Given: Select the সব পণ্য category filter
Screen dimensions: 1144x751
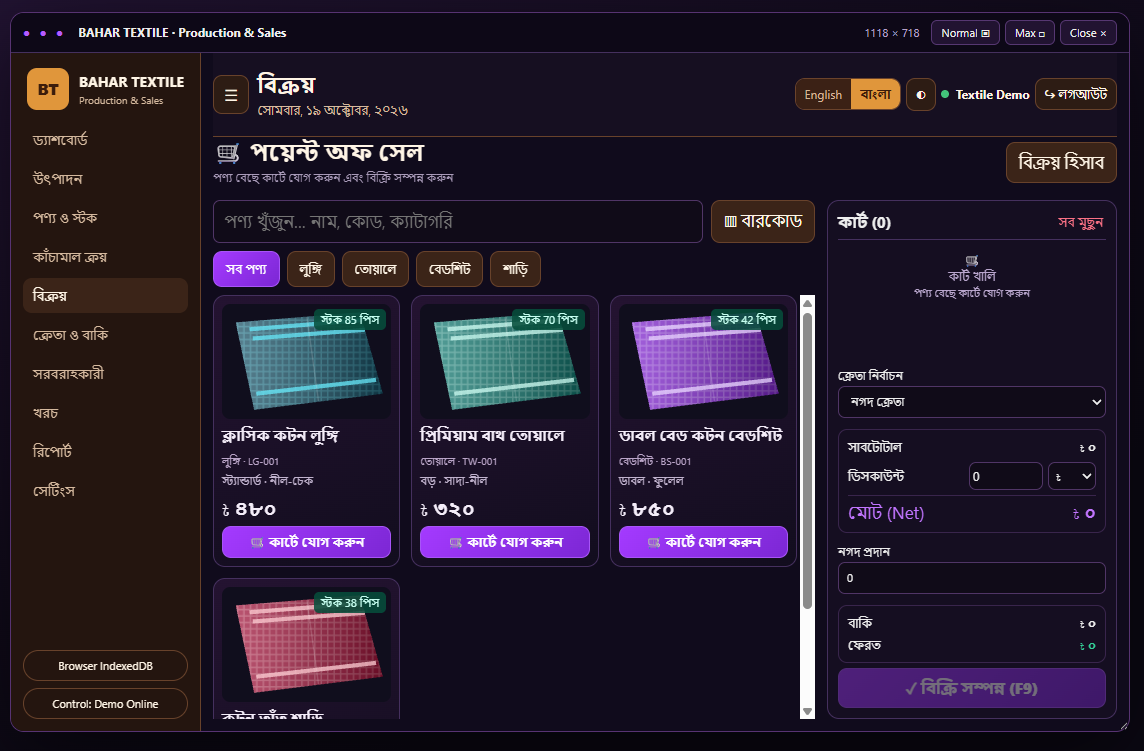Looking at the screenshot, I should coord(246,269).
